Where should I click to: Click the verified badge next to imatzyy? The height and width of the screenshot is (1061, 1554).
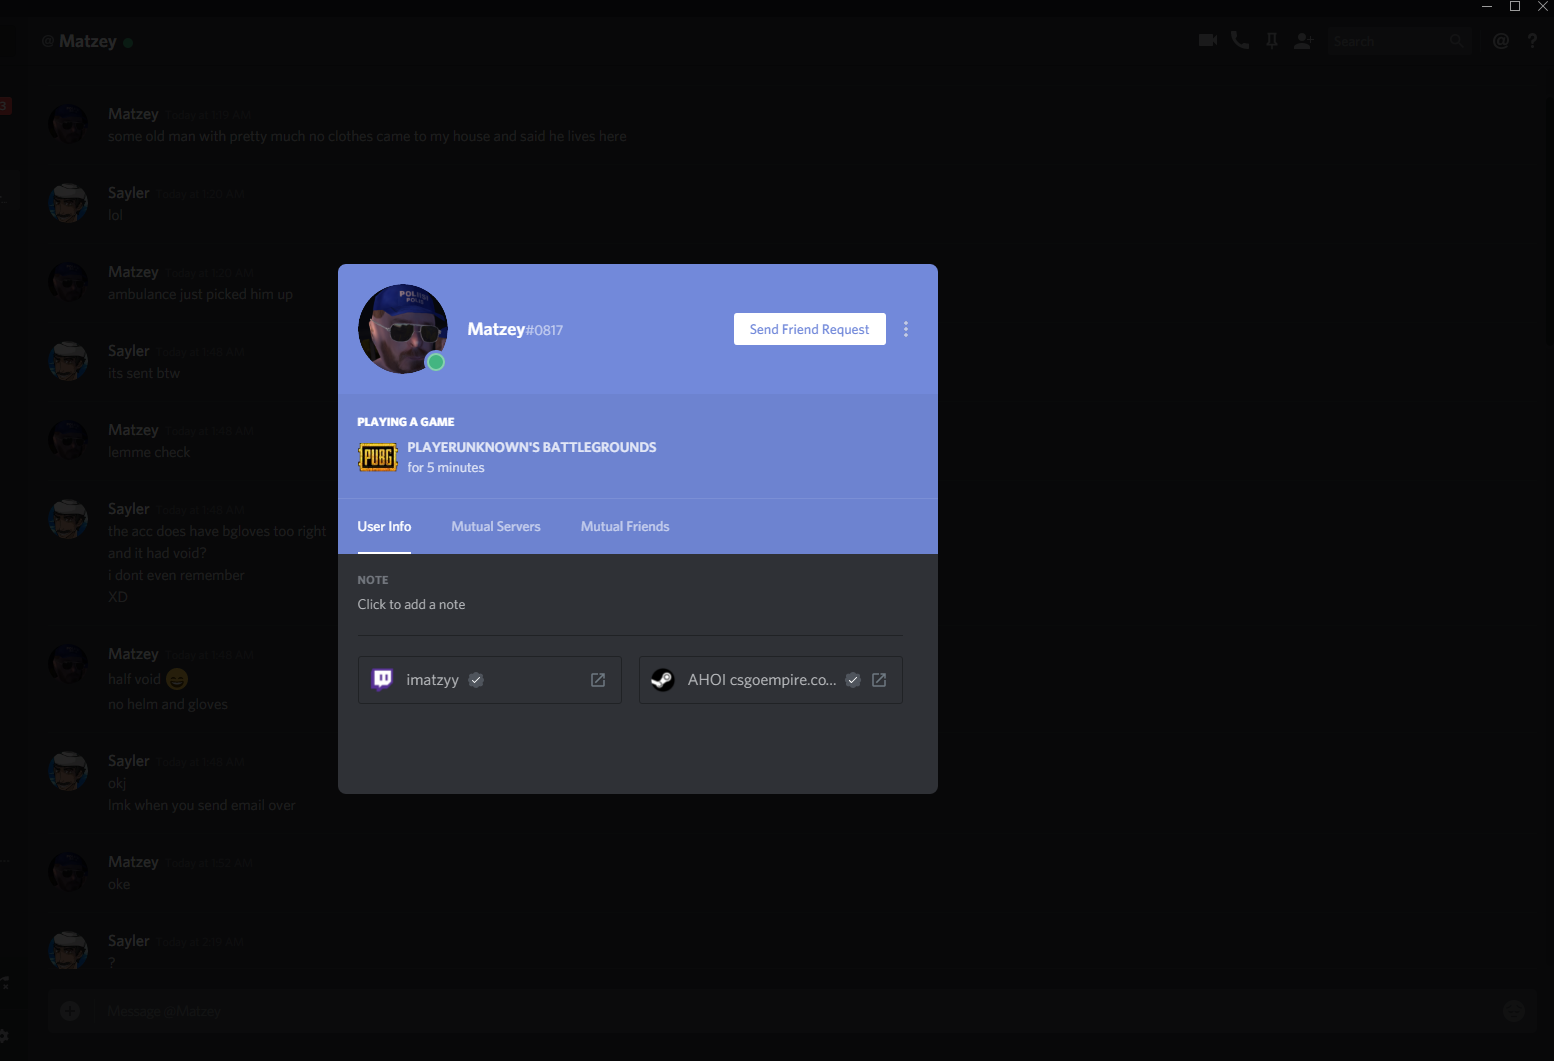(x=476, y=680)
